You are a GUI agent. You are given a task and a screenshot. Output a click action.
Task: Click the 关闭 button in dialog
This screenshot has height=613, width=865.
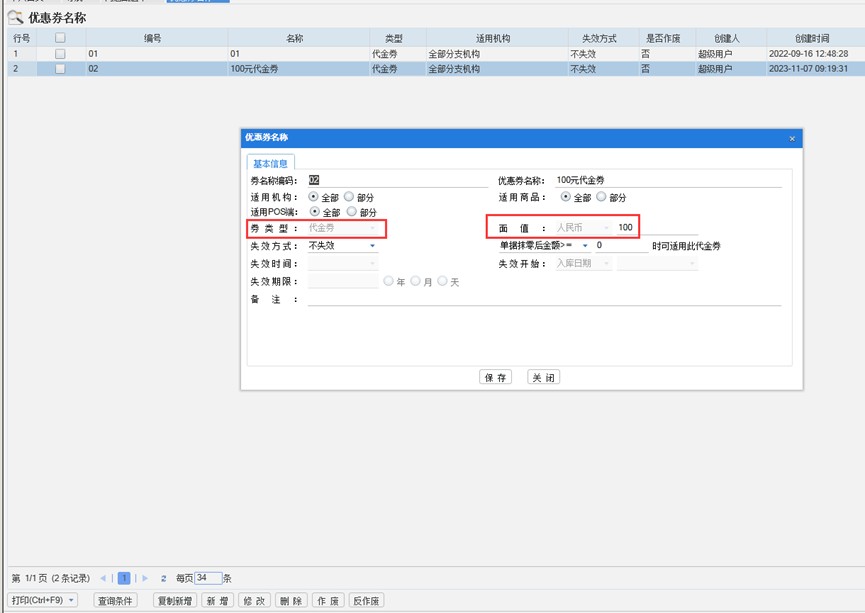543,377
